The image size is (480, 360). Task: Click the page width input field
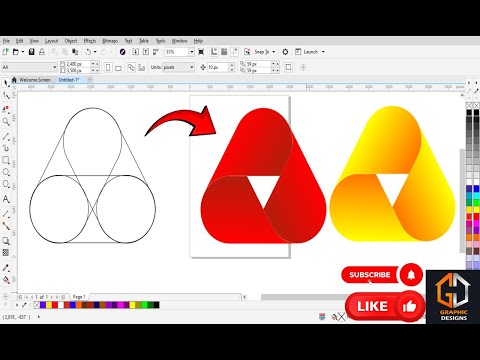point(78,64)
